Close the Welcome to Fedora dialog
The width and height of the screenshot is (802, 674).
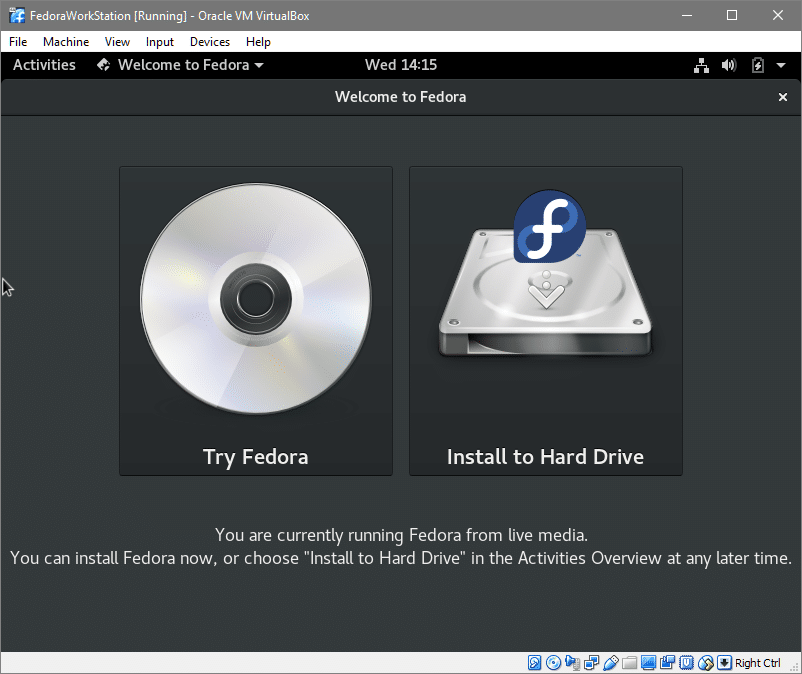(782, 97)
